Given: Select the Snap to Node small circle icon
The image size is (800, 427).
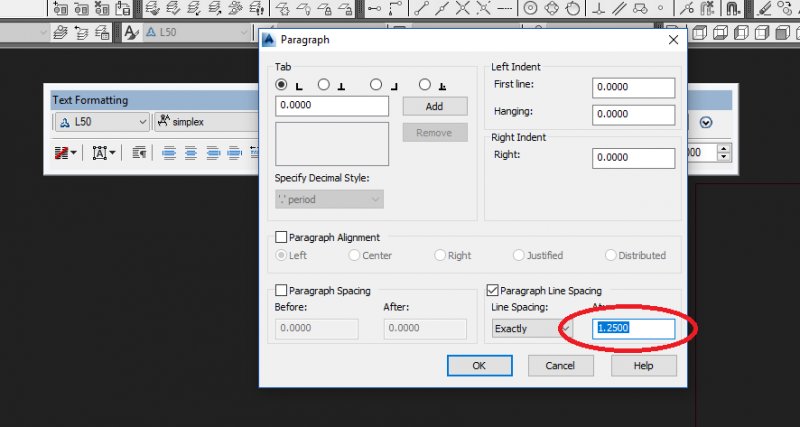Looking at the screenshot, I should tap(661, 8).
